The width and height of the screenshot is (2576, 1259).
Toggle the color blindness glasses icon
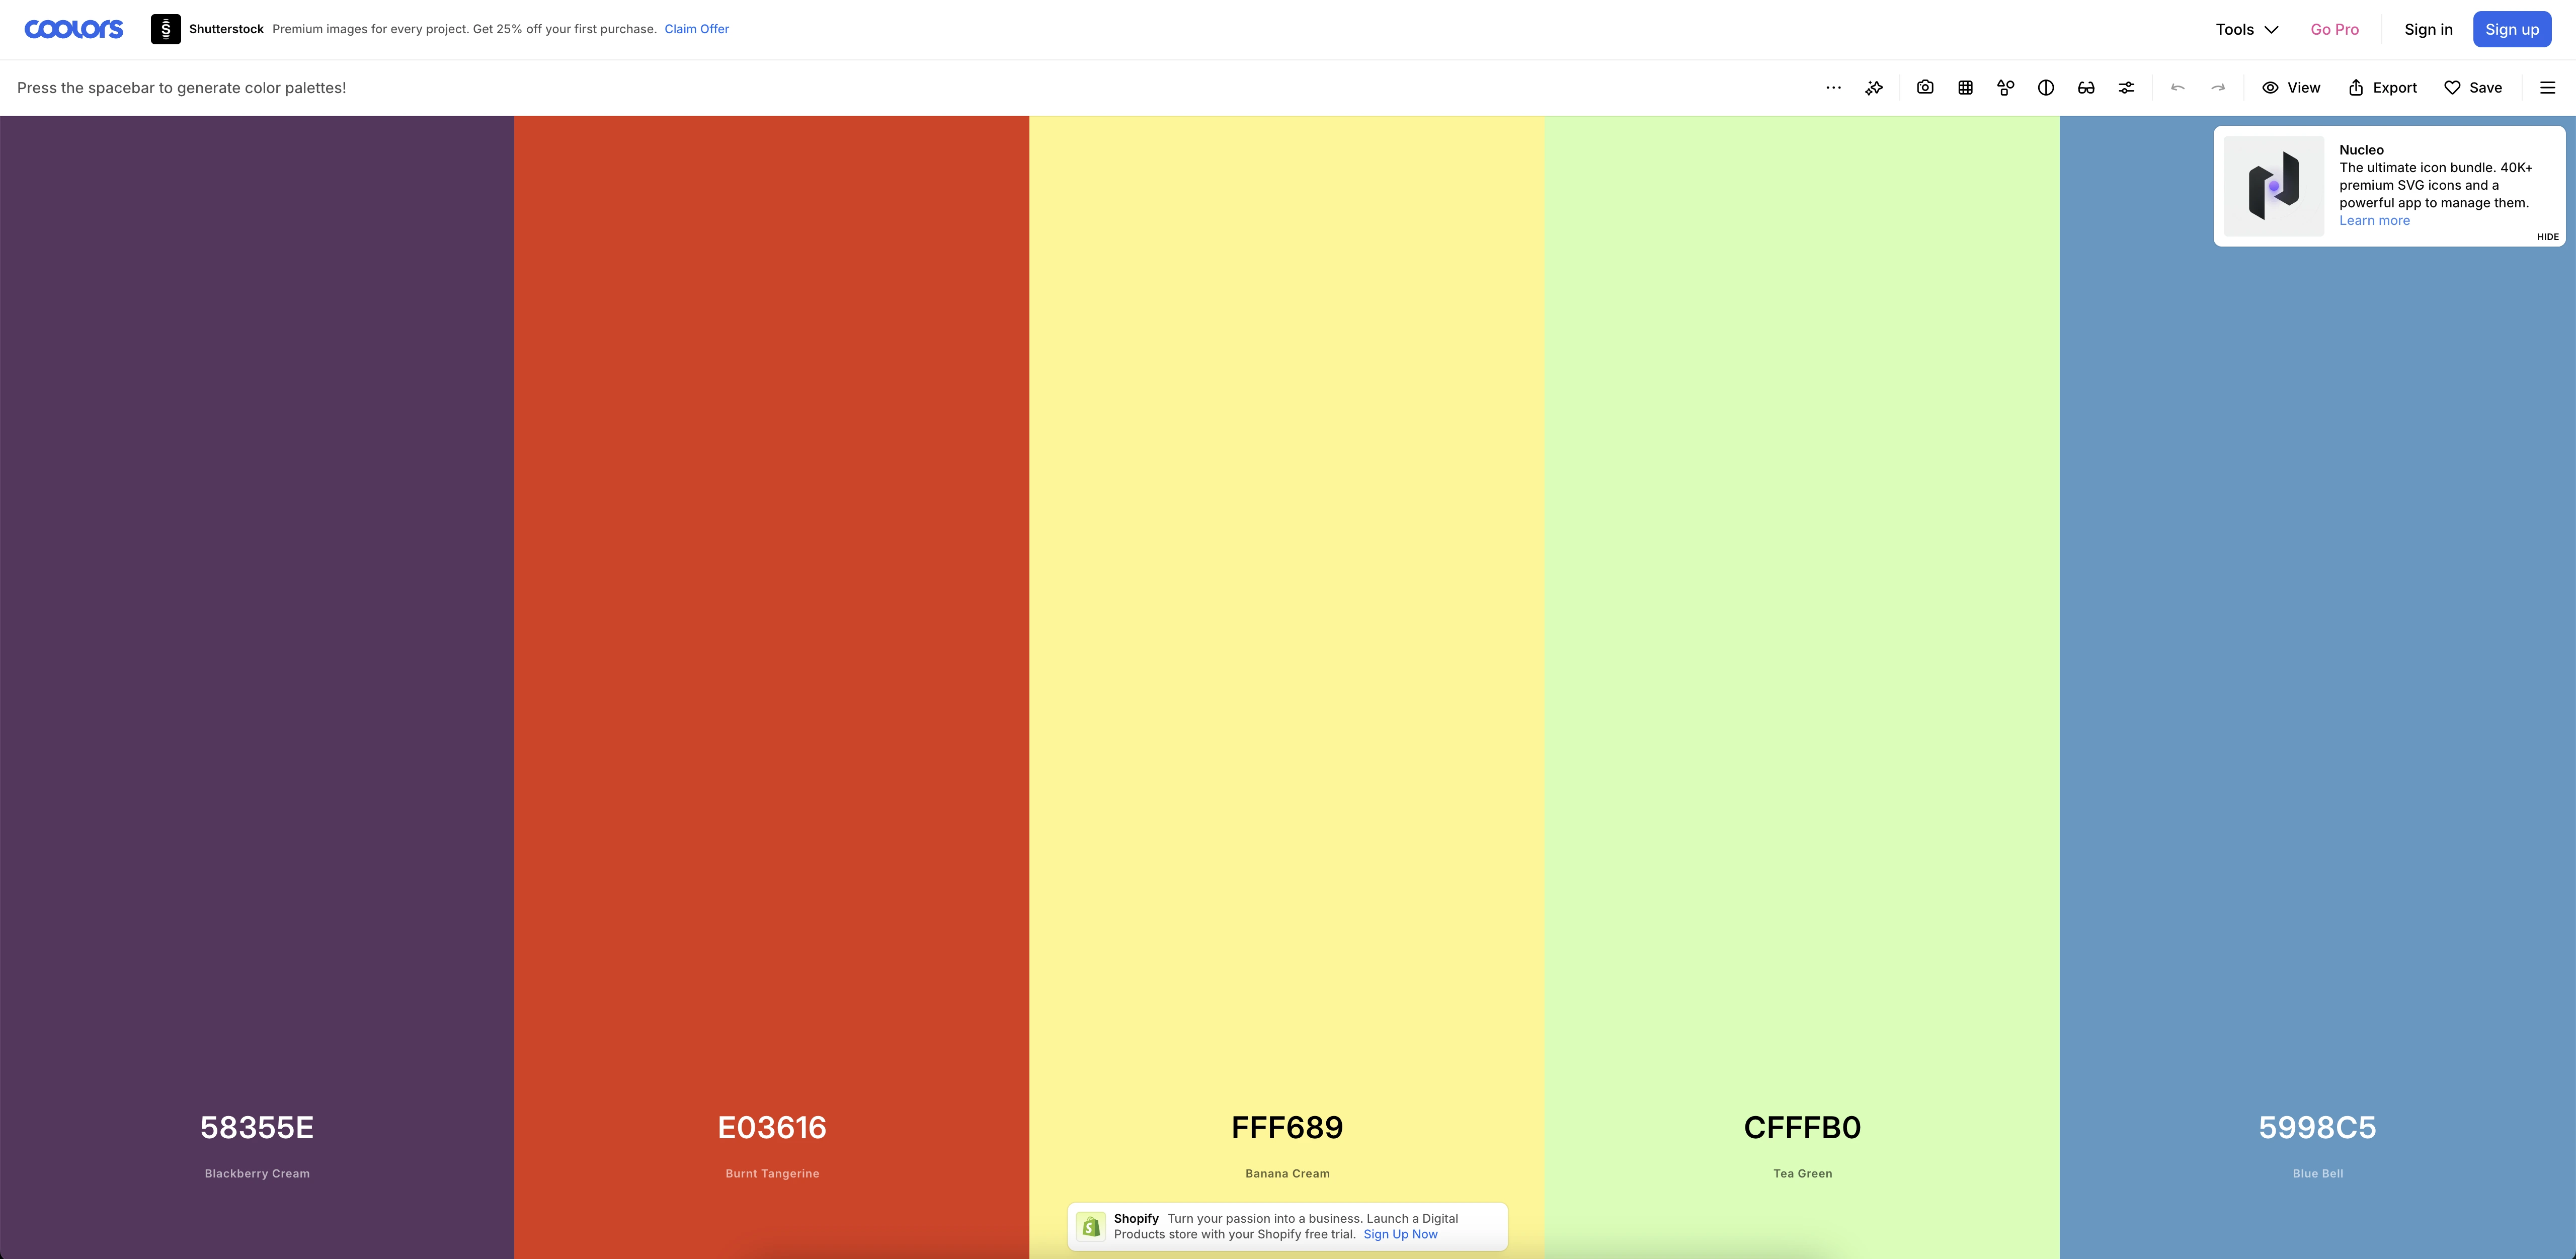click(x=2086, y=88)
